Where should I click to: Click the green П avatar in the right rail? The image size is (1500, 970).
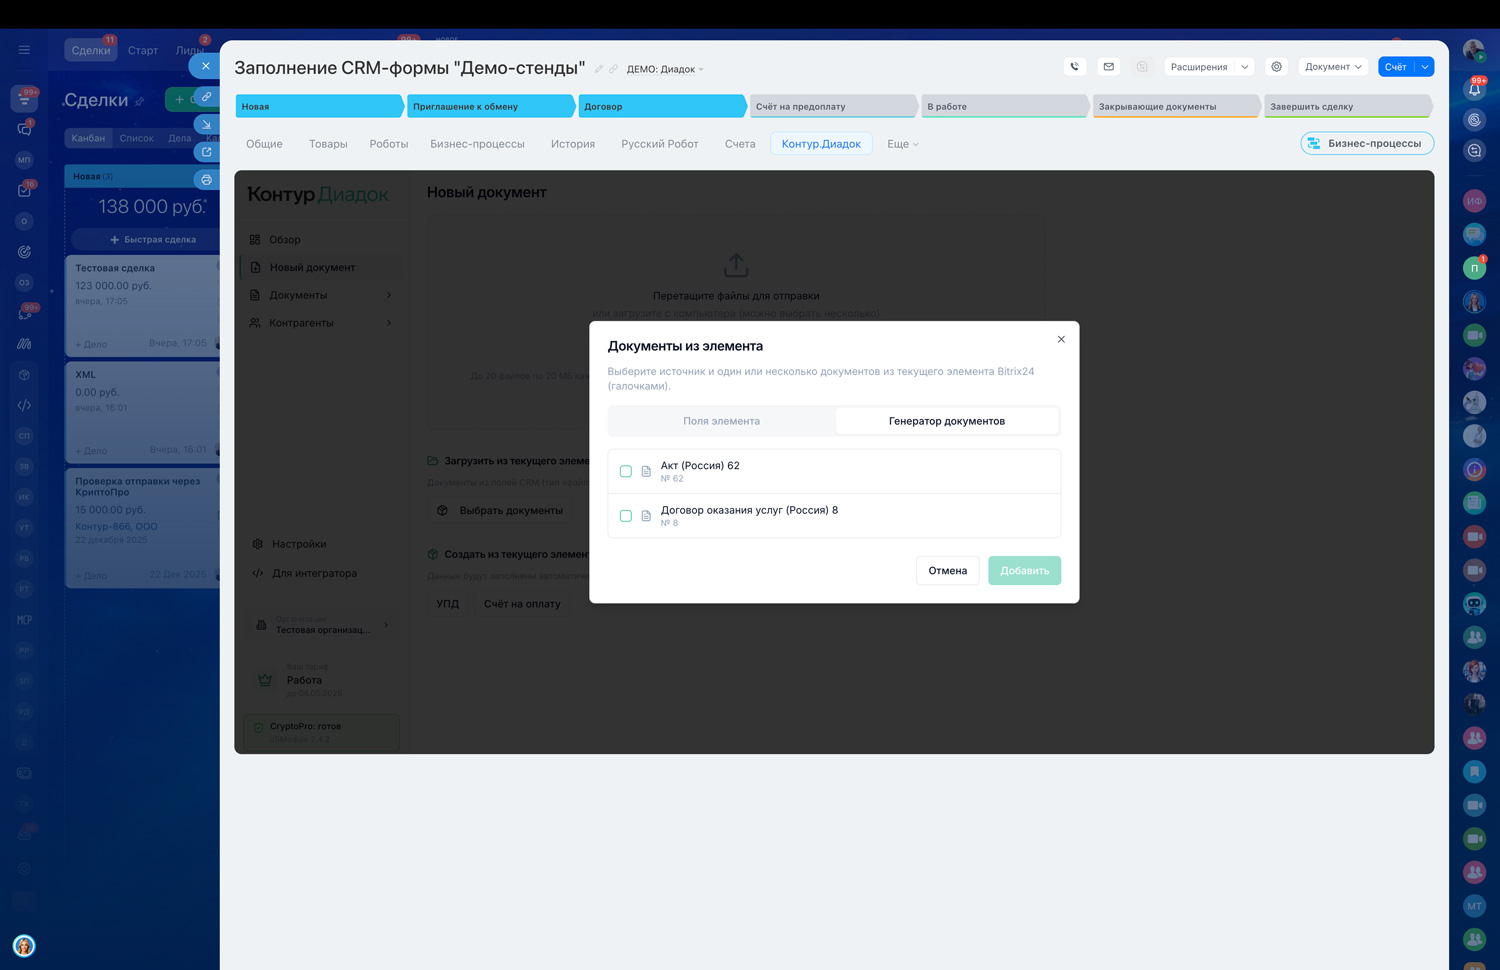[1474, 268]
